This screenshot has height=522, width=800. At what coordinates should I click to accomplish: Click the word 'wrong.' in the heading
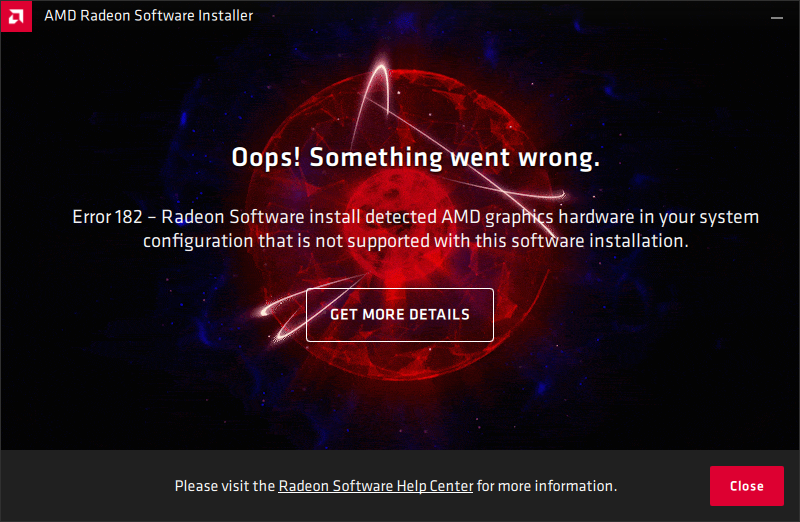559,158
